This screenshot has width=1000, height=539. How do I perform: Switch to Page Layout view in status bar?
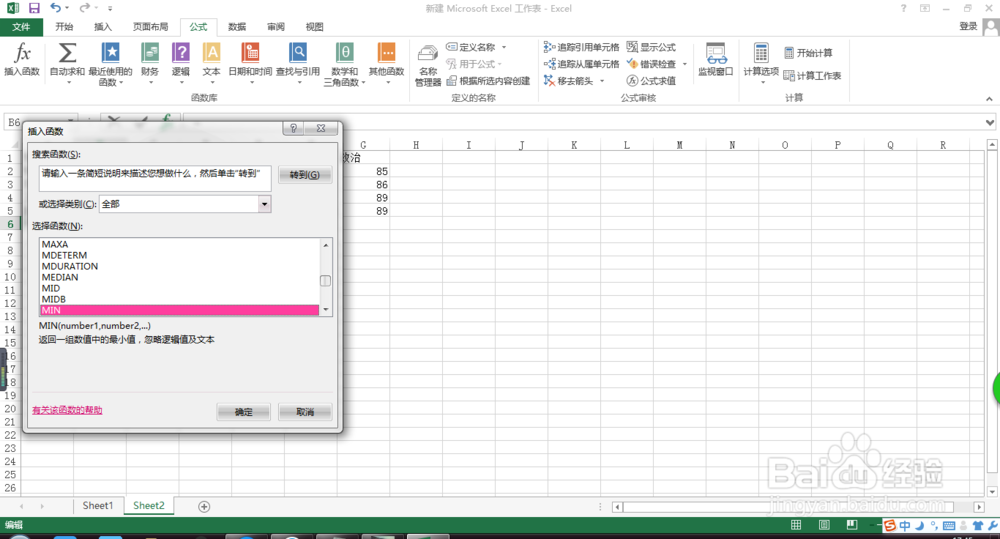pos(824,525)
